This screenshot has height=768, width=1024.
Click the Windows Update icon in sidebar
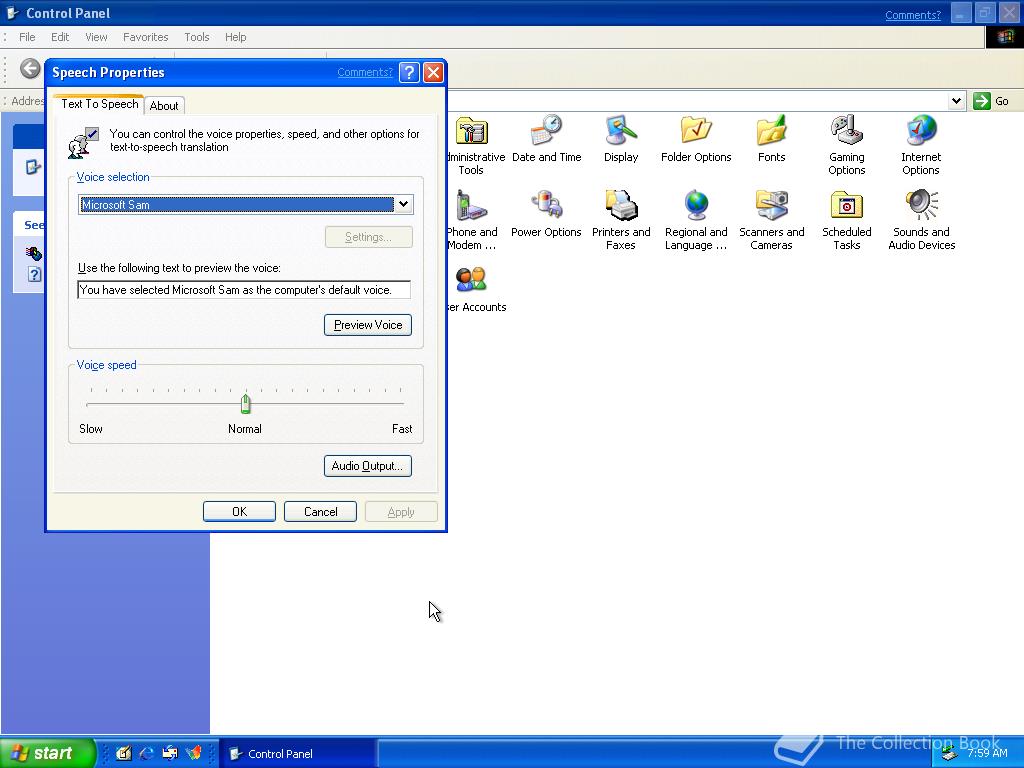click(x=33, y=253)
